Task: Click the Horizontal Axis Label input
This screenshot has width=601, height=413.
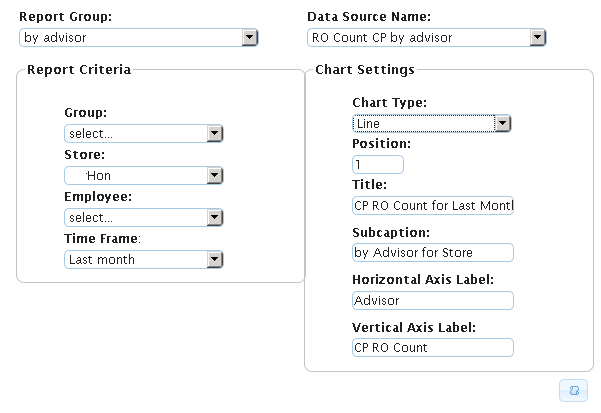Action: [x=432, y=300]
